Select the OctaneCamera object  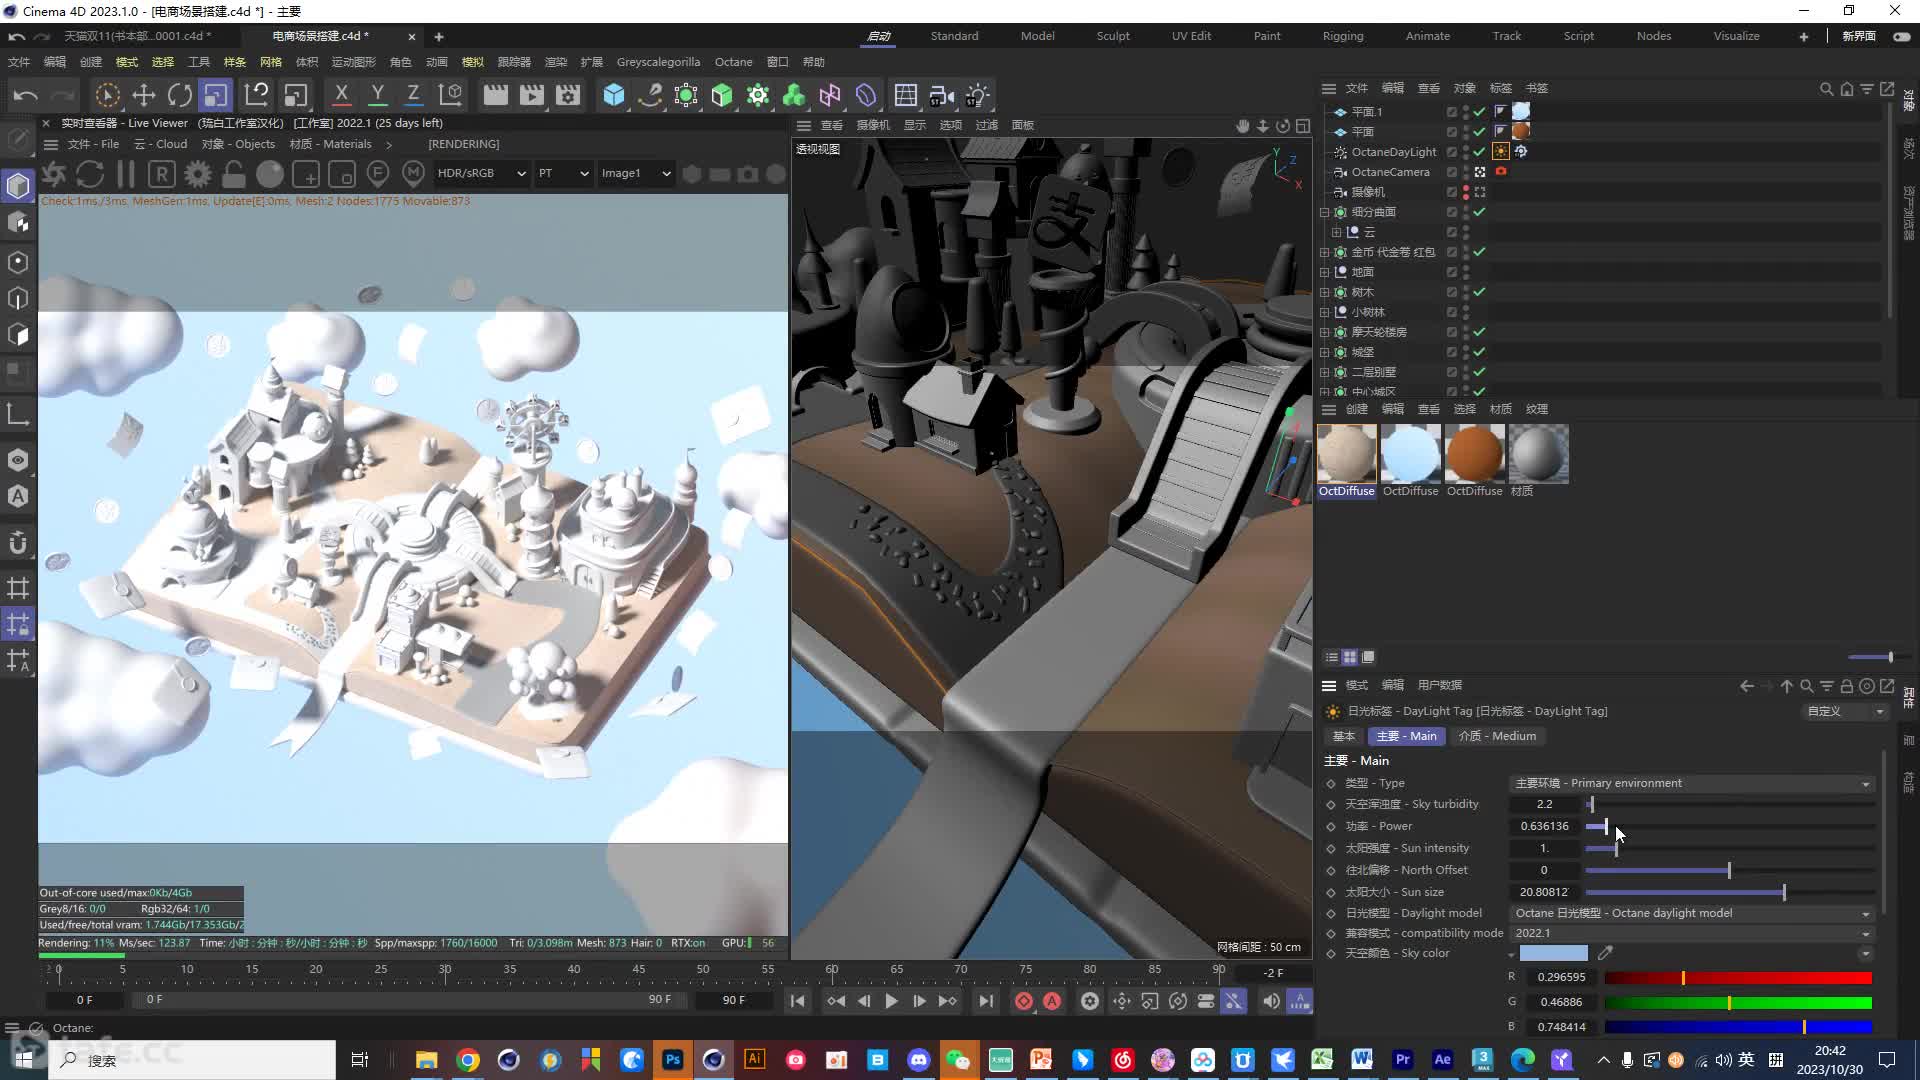pos(1390,172)
